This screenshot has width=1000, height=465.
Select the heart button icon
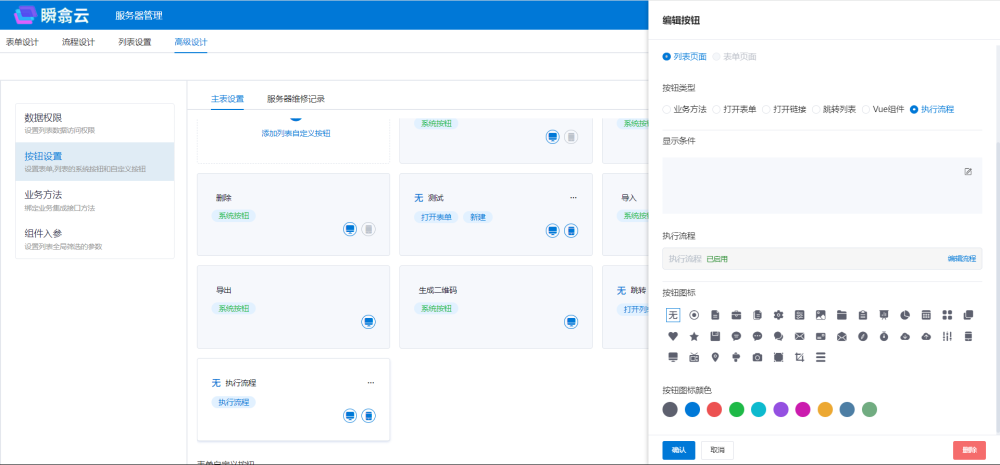[x=673, y=336]
